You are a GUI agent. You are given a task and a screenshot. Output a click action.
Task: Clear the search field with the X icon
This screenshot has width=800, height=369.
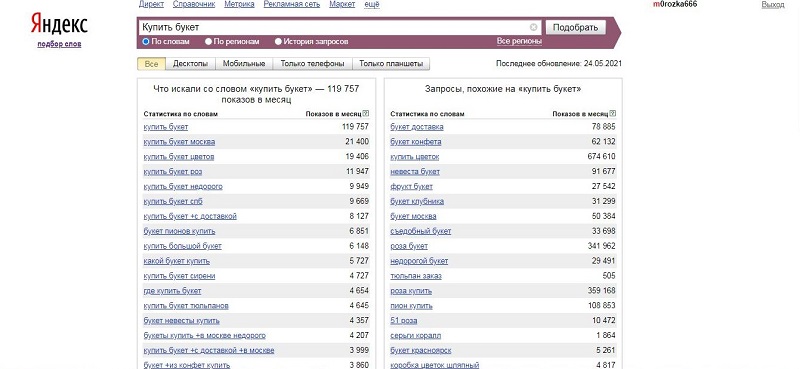533,27
